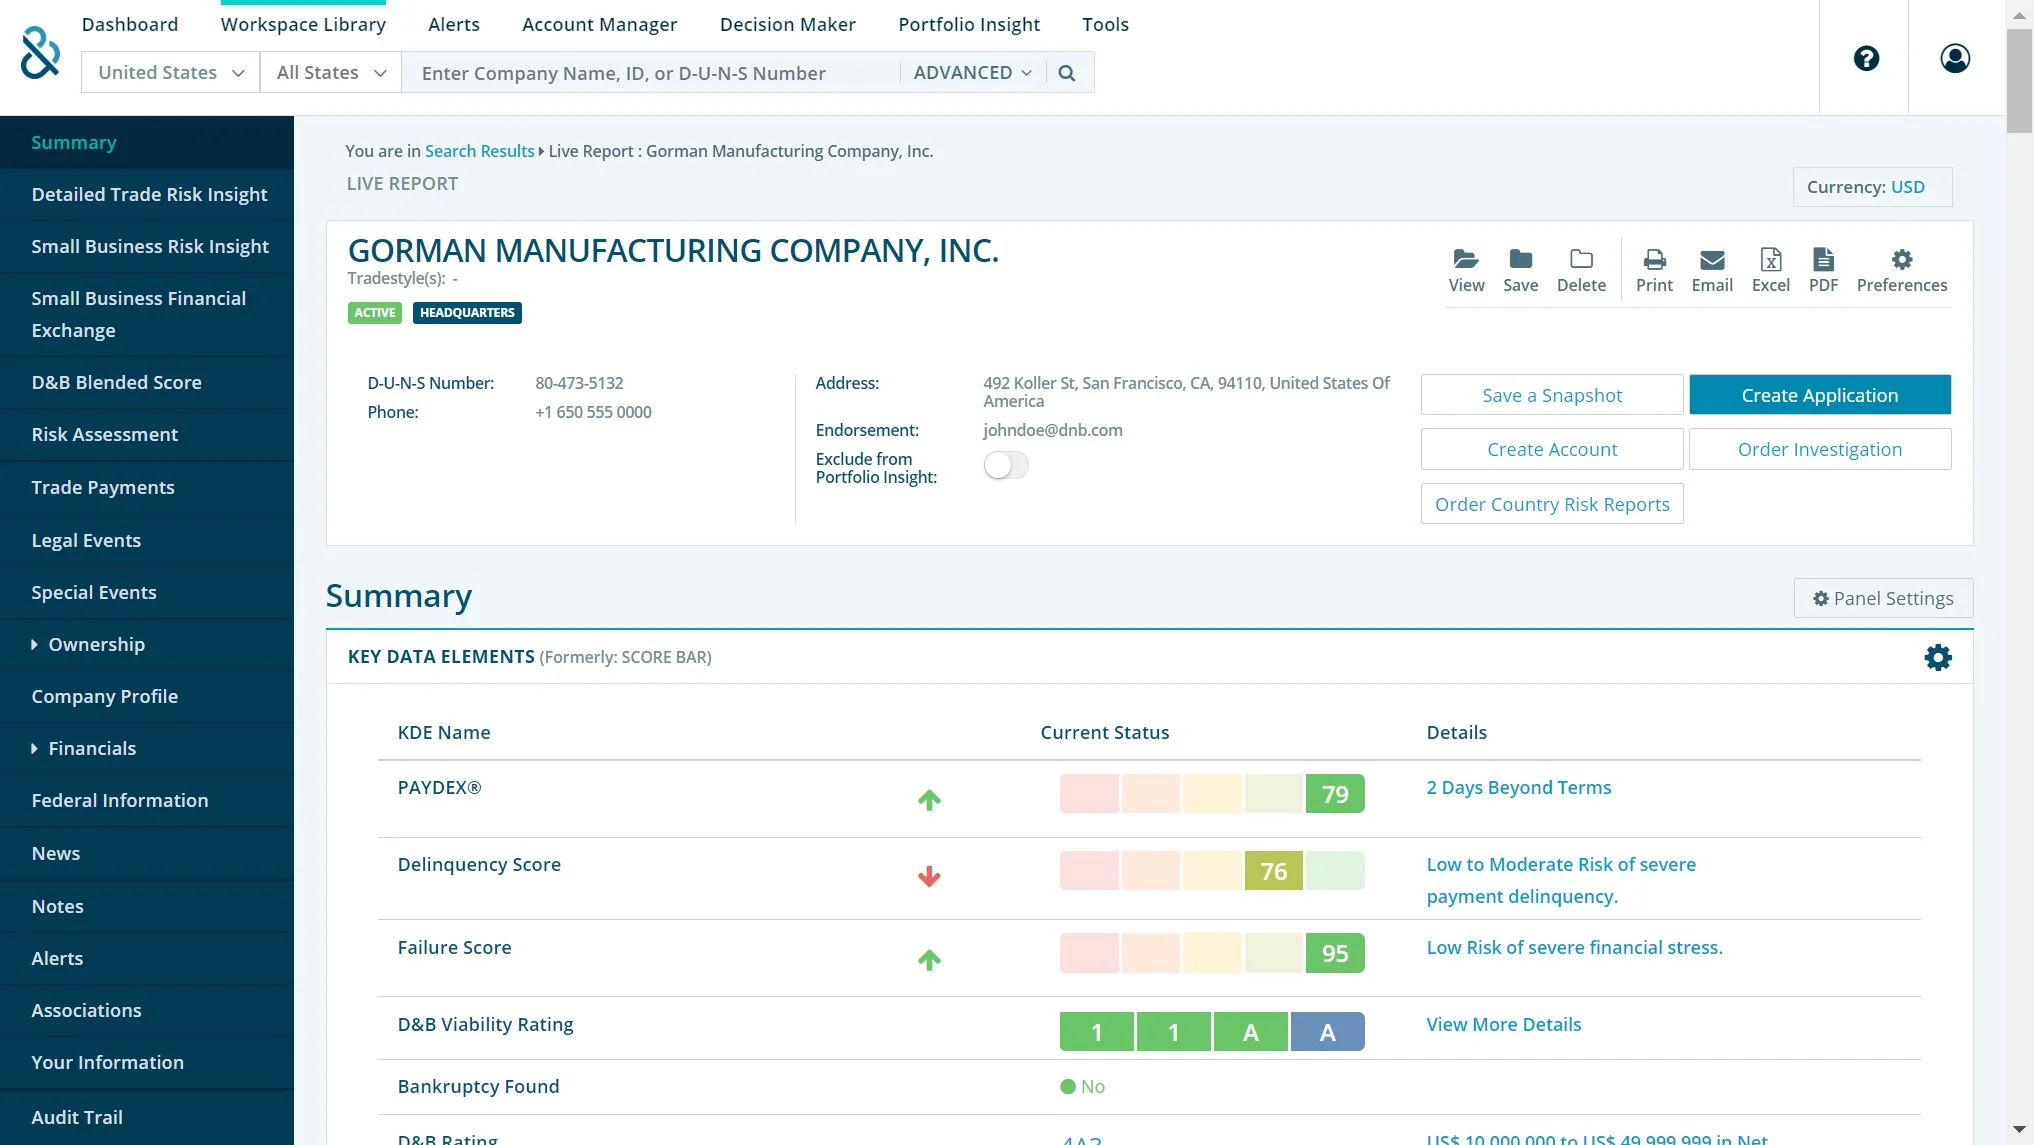
Task: Toggle Exclude from Portfolio Insight switch
Action: [x=1005, y=465]
